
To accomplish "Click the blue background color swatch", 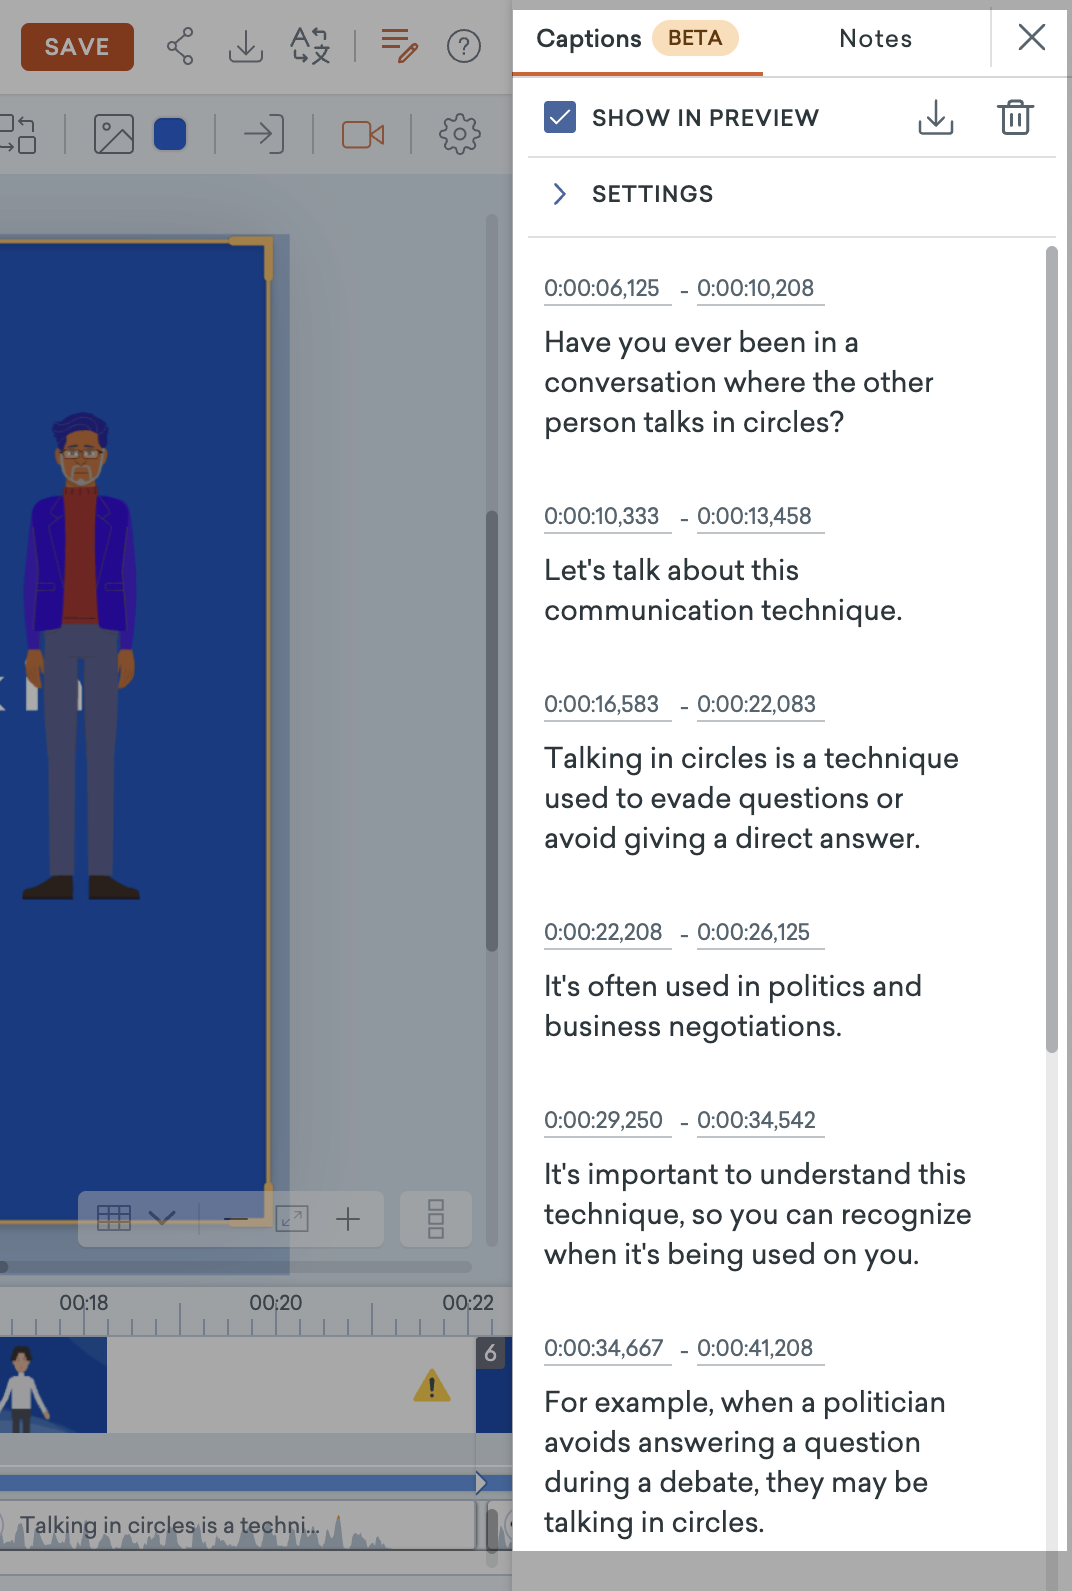I will [x=170, y=134].
